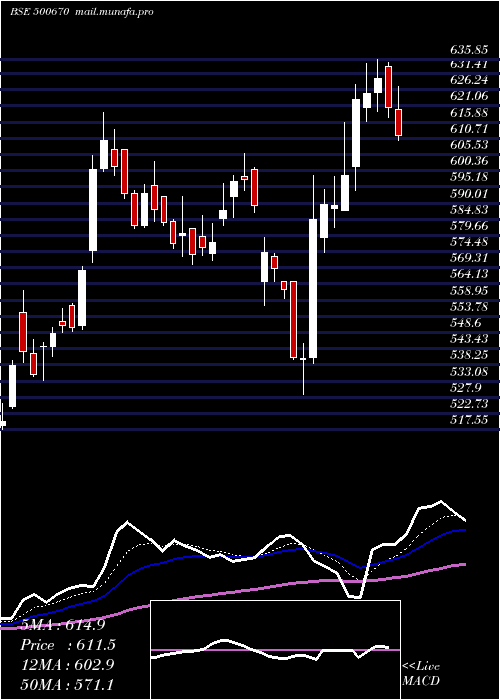Select the 631.41 price level label
Image resolution: width=500 pixels, height=700 pixels.
pos(468,64)
